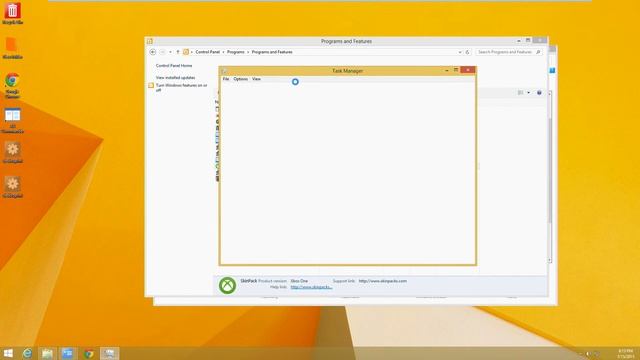Click the taskbar clock and date
Image resolution: width=640 pixels, height=360 pixels.
[625, 353]
